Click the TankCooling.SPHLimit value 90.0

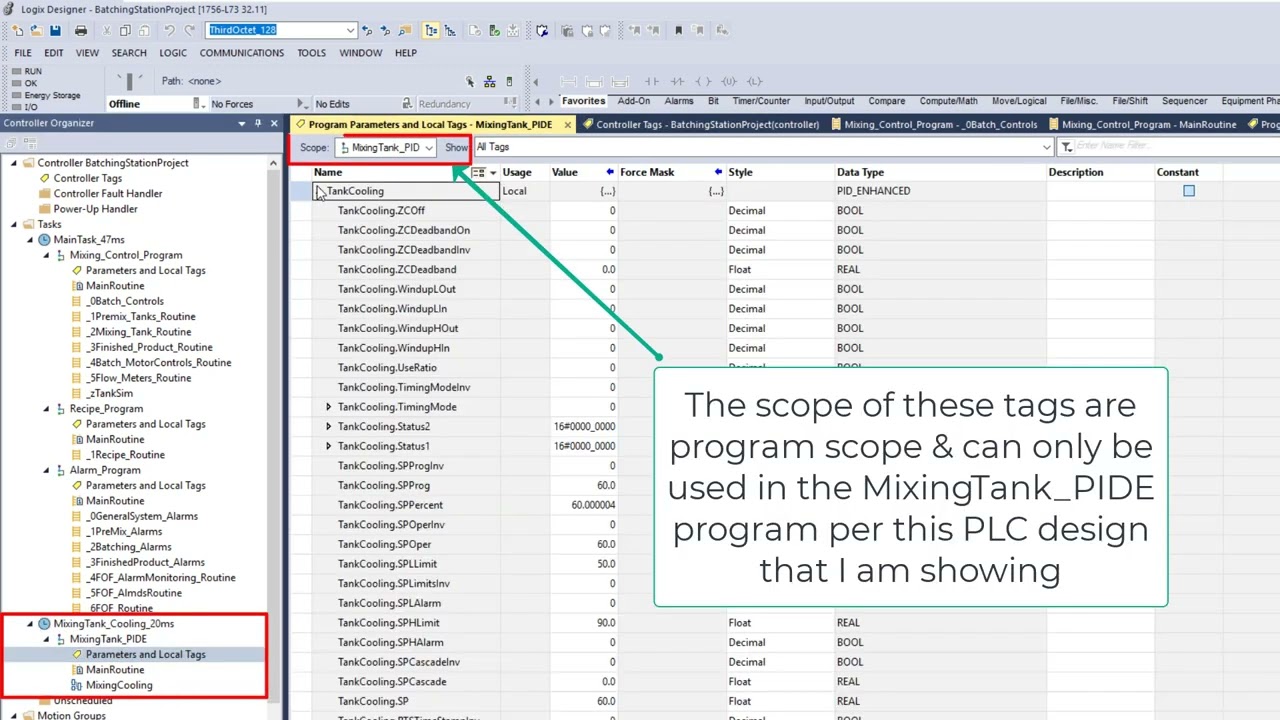coord(606,623)
